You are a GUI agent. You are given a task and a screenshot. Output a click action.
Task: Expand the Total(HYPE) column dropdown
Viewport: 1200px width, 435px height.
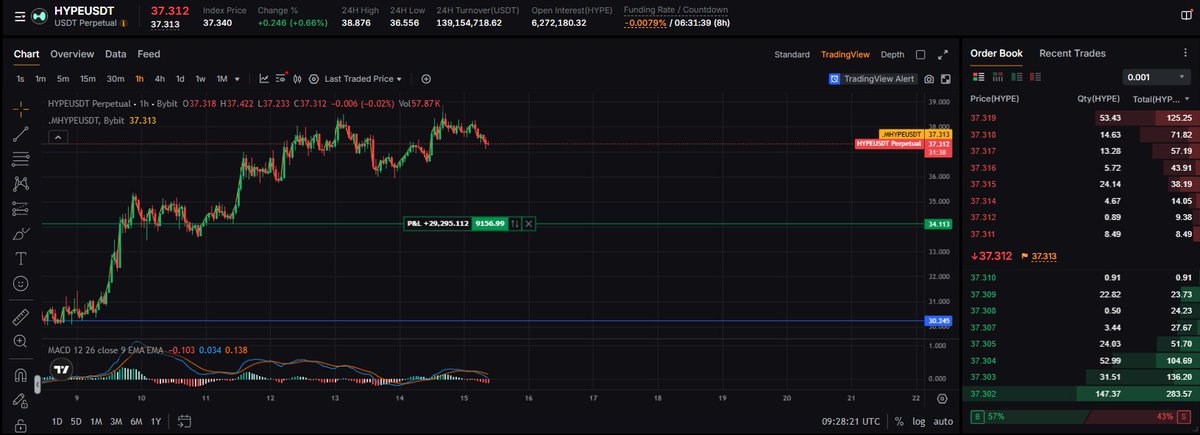[x=1188, y=99]
